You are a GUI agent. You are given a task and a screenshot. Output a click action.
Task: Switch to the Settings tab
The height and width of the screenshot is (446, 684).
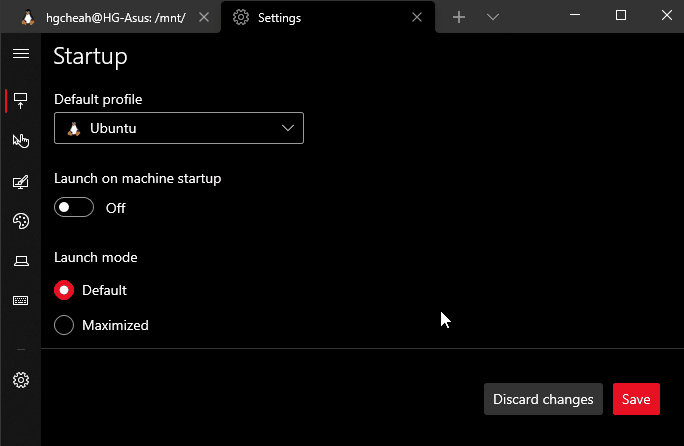pos(327,17)
